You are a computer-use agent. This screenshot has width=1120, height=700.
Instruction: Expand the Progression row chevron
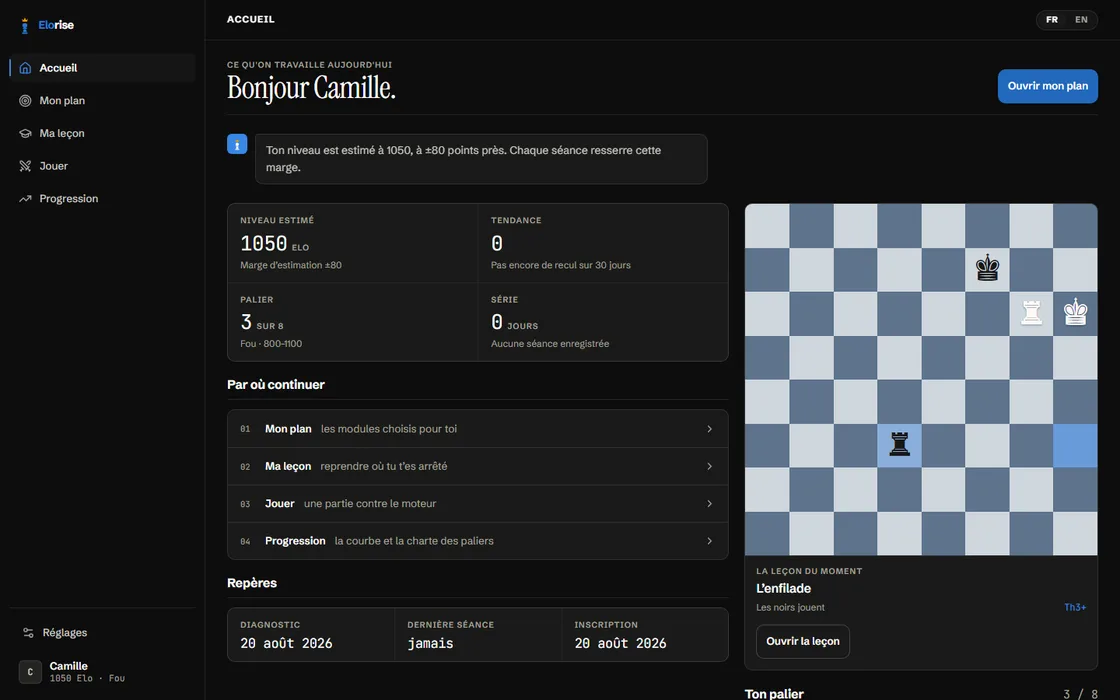click(709, 541)
